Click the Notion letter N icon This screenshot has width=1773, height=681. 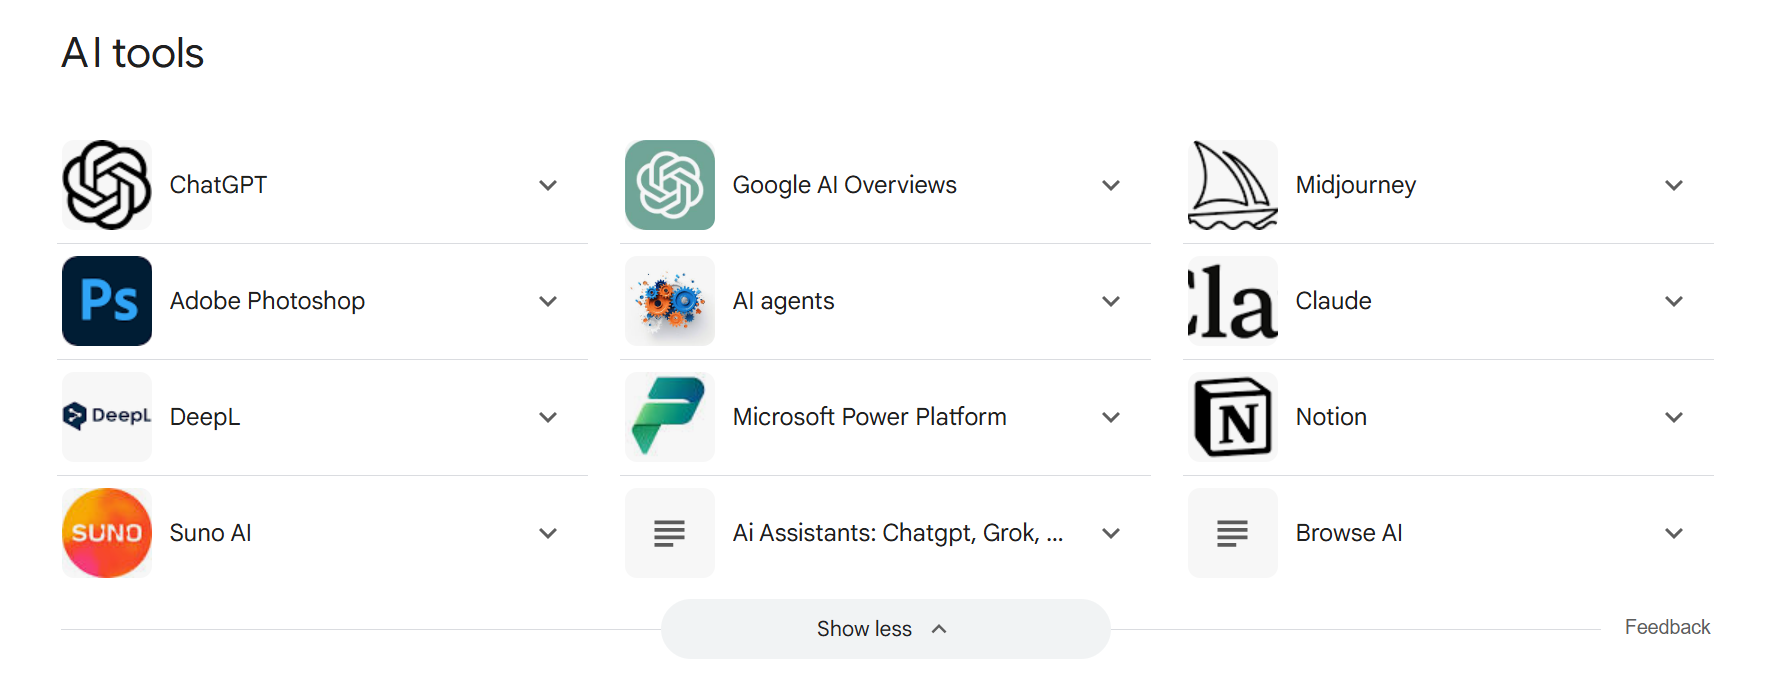point(1232,417)
